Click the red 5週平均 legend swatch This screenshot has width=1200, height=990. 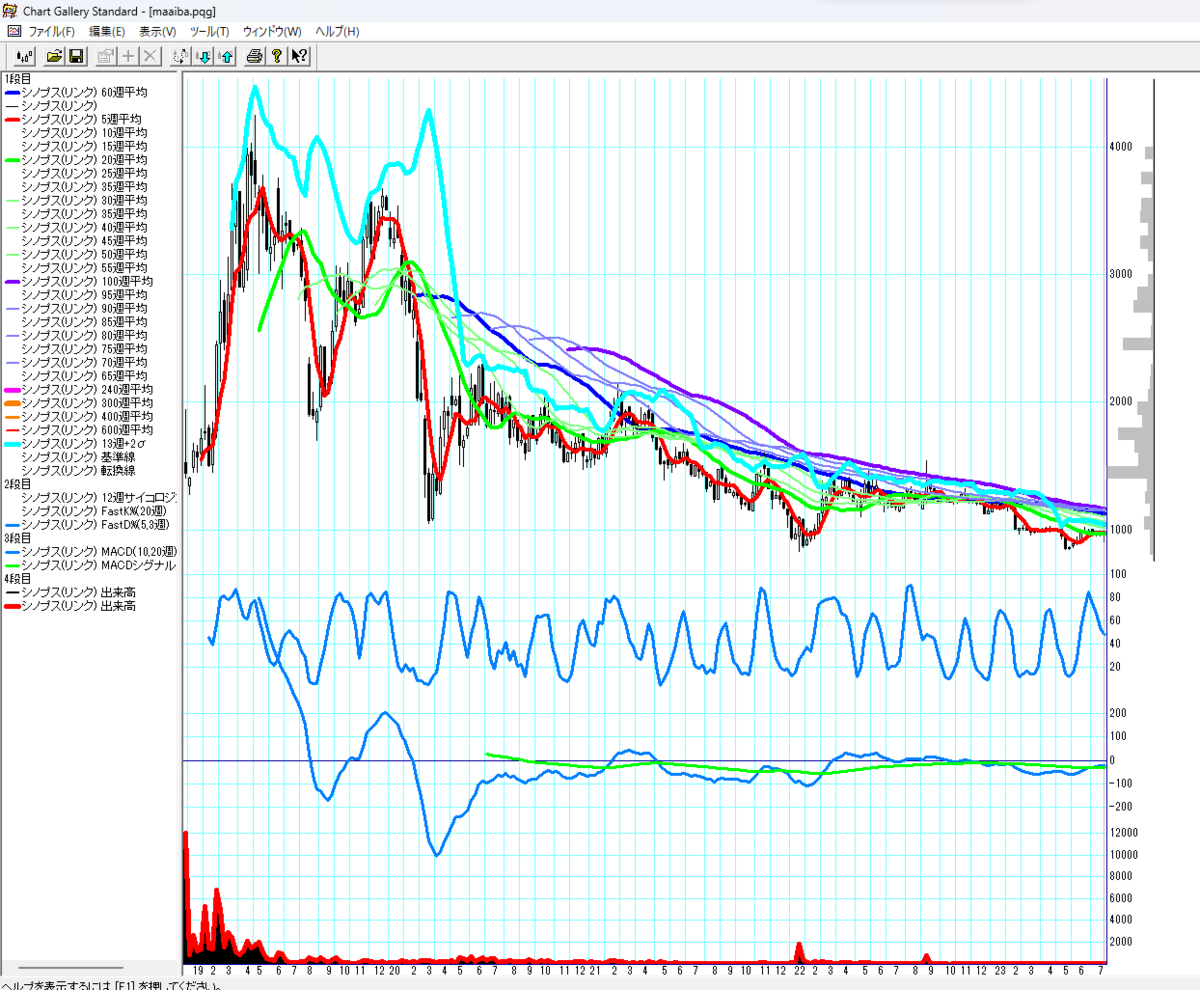click(x=12, y=119)
